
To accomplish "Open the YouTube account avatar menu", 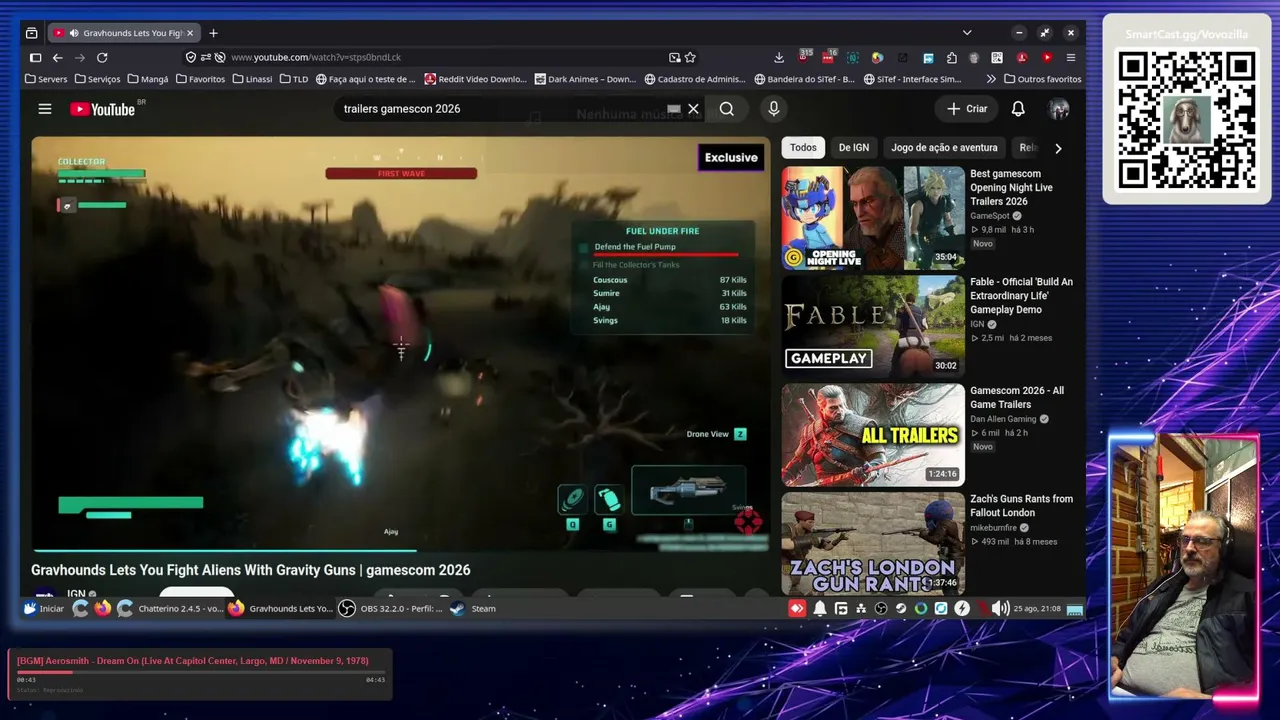I will pos(1059,109).
